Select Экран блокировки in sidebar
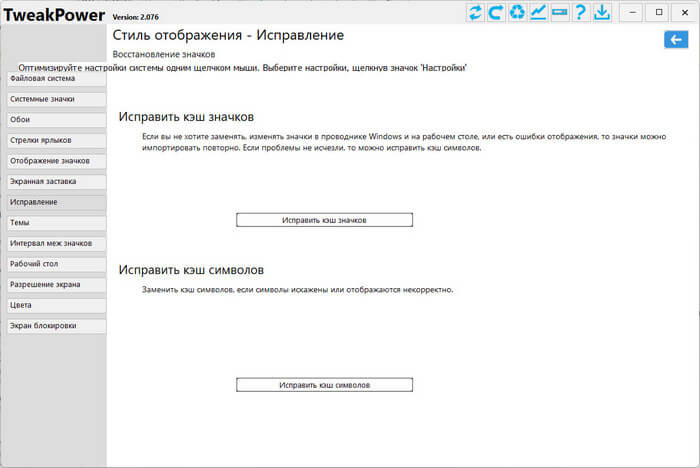Viewport: 700px width, 468px height. 56,326
